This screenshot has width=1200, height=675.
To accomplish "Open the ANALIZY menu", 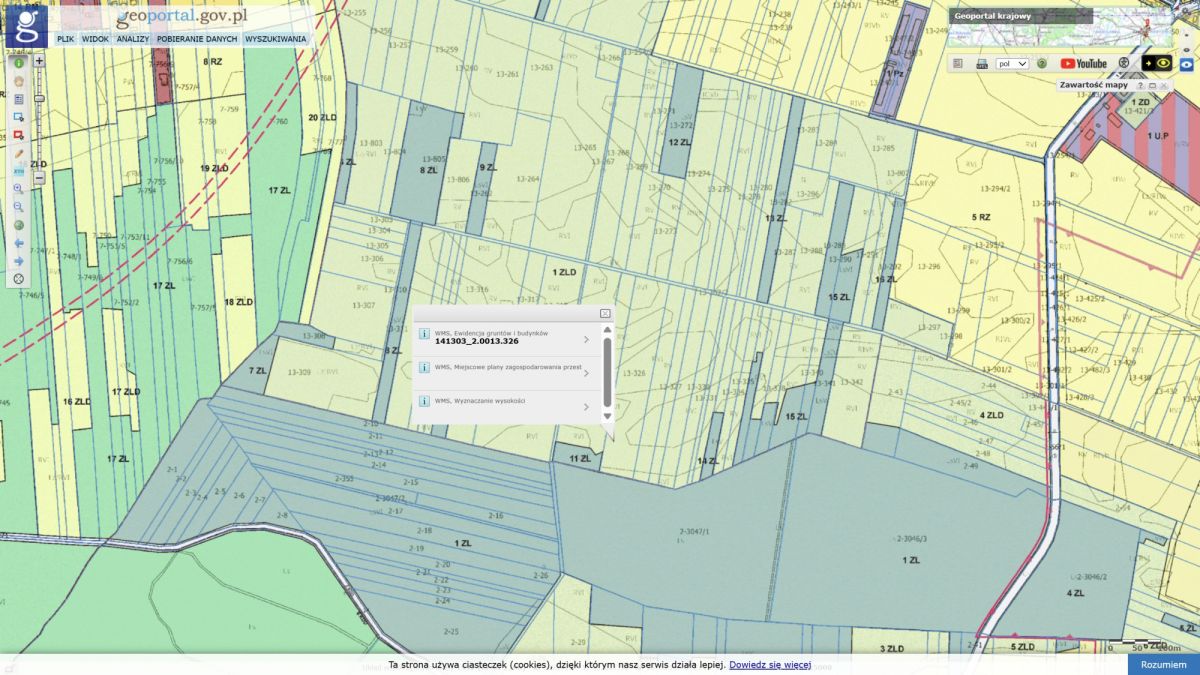I will 132,39.
